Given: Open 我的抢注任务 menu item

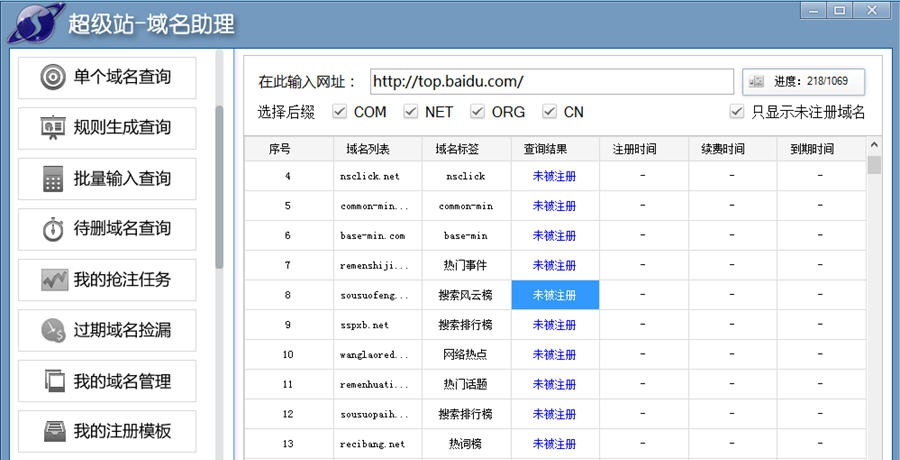Looking at the screenshot, I should coord(107,280).
